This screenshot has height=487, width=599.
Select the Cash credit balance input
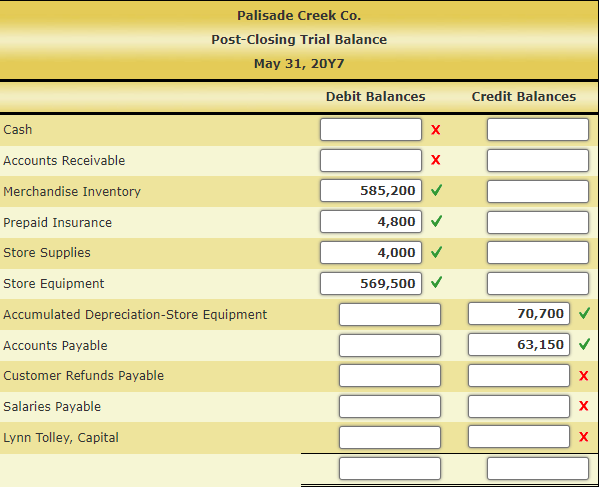[x=538, y=129]
